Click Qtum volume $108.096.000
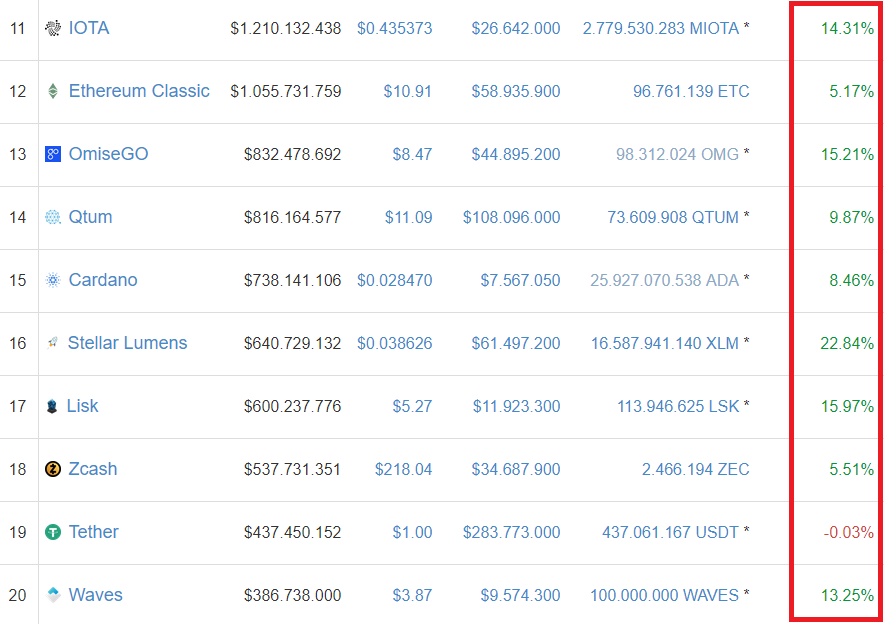Screen dimensions: 884x624 511,218
